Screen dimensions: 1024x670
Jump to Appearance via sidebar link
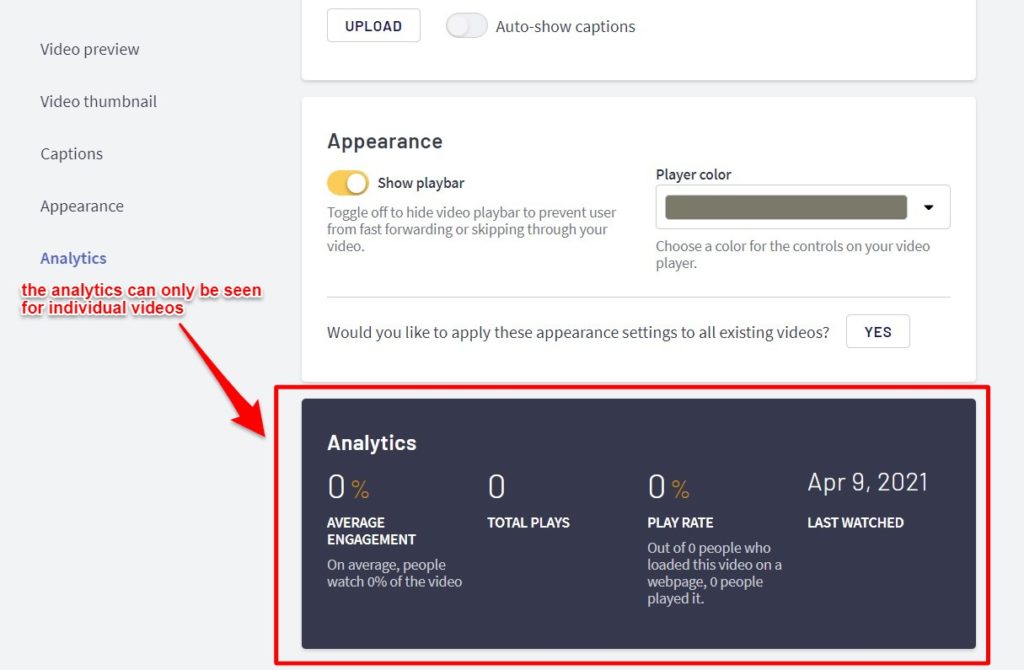click(82, 206)
